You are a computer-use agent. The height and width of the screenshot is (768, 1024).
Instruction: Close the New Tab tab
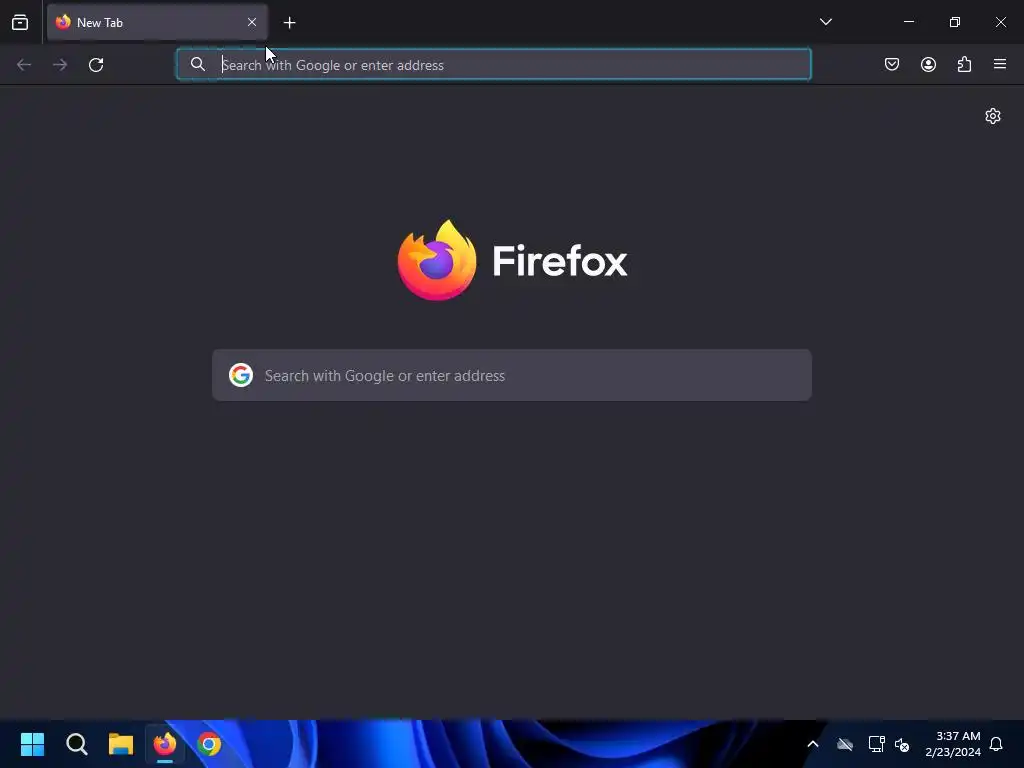tap(251, 22)
